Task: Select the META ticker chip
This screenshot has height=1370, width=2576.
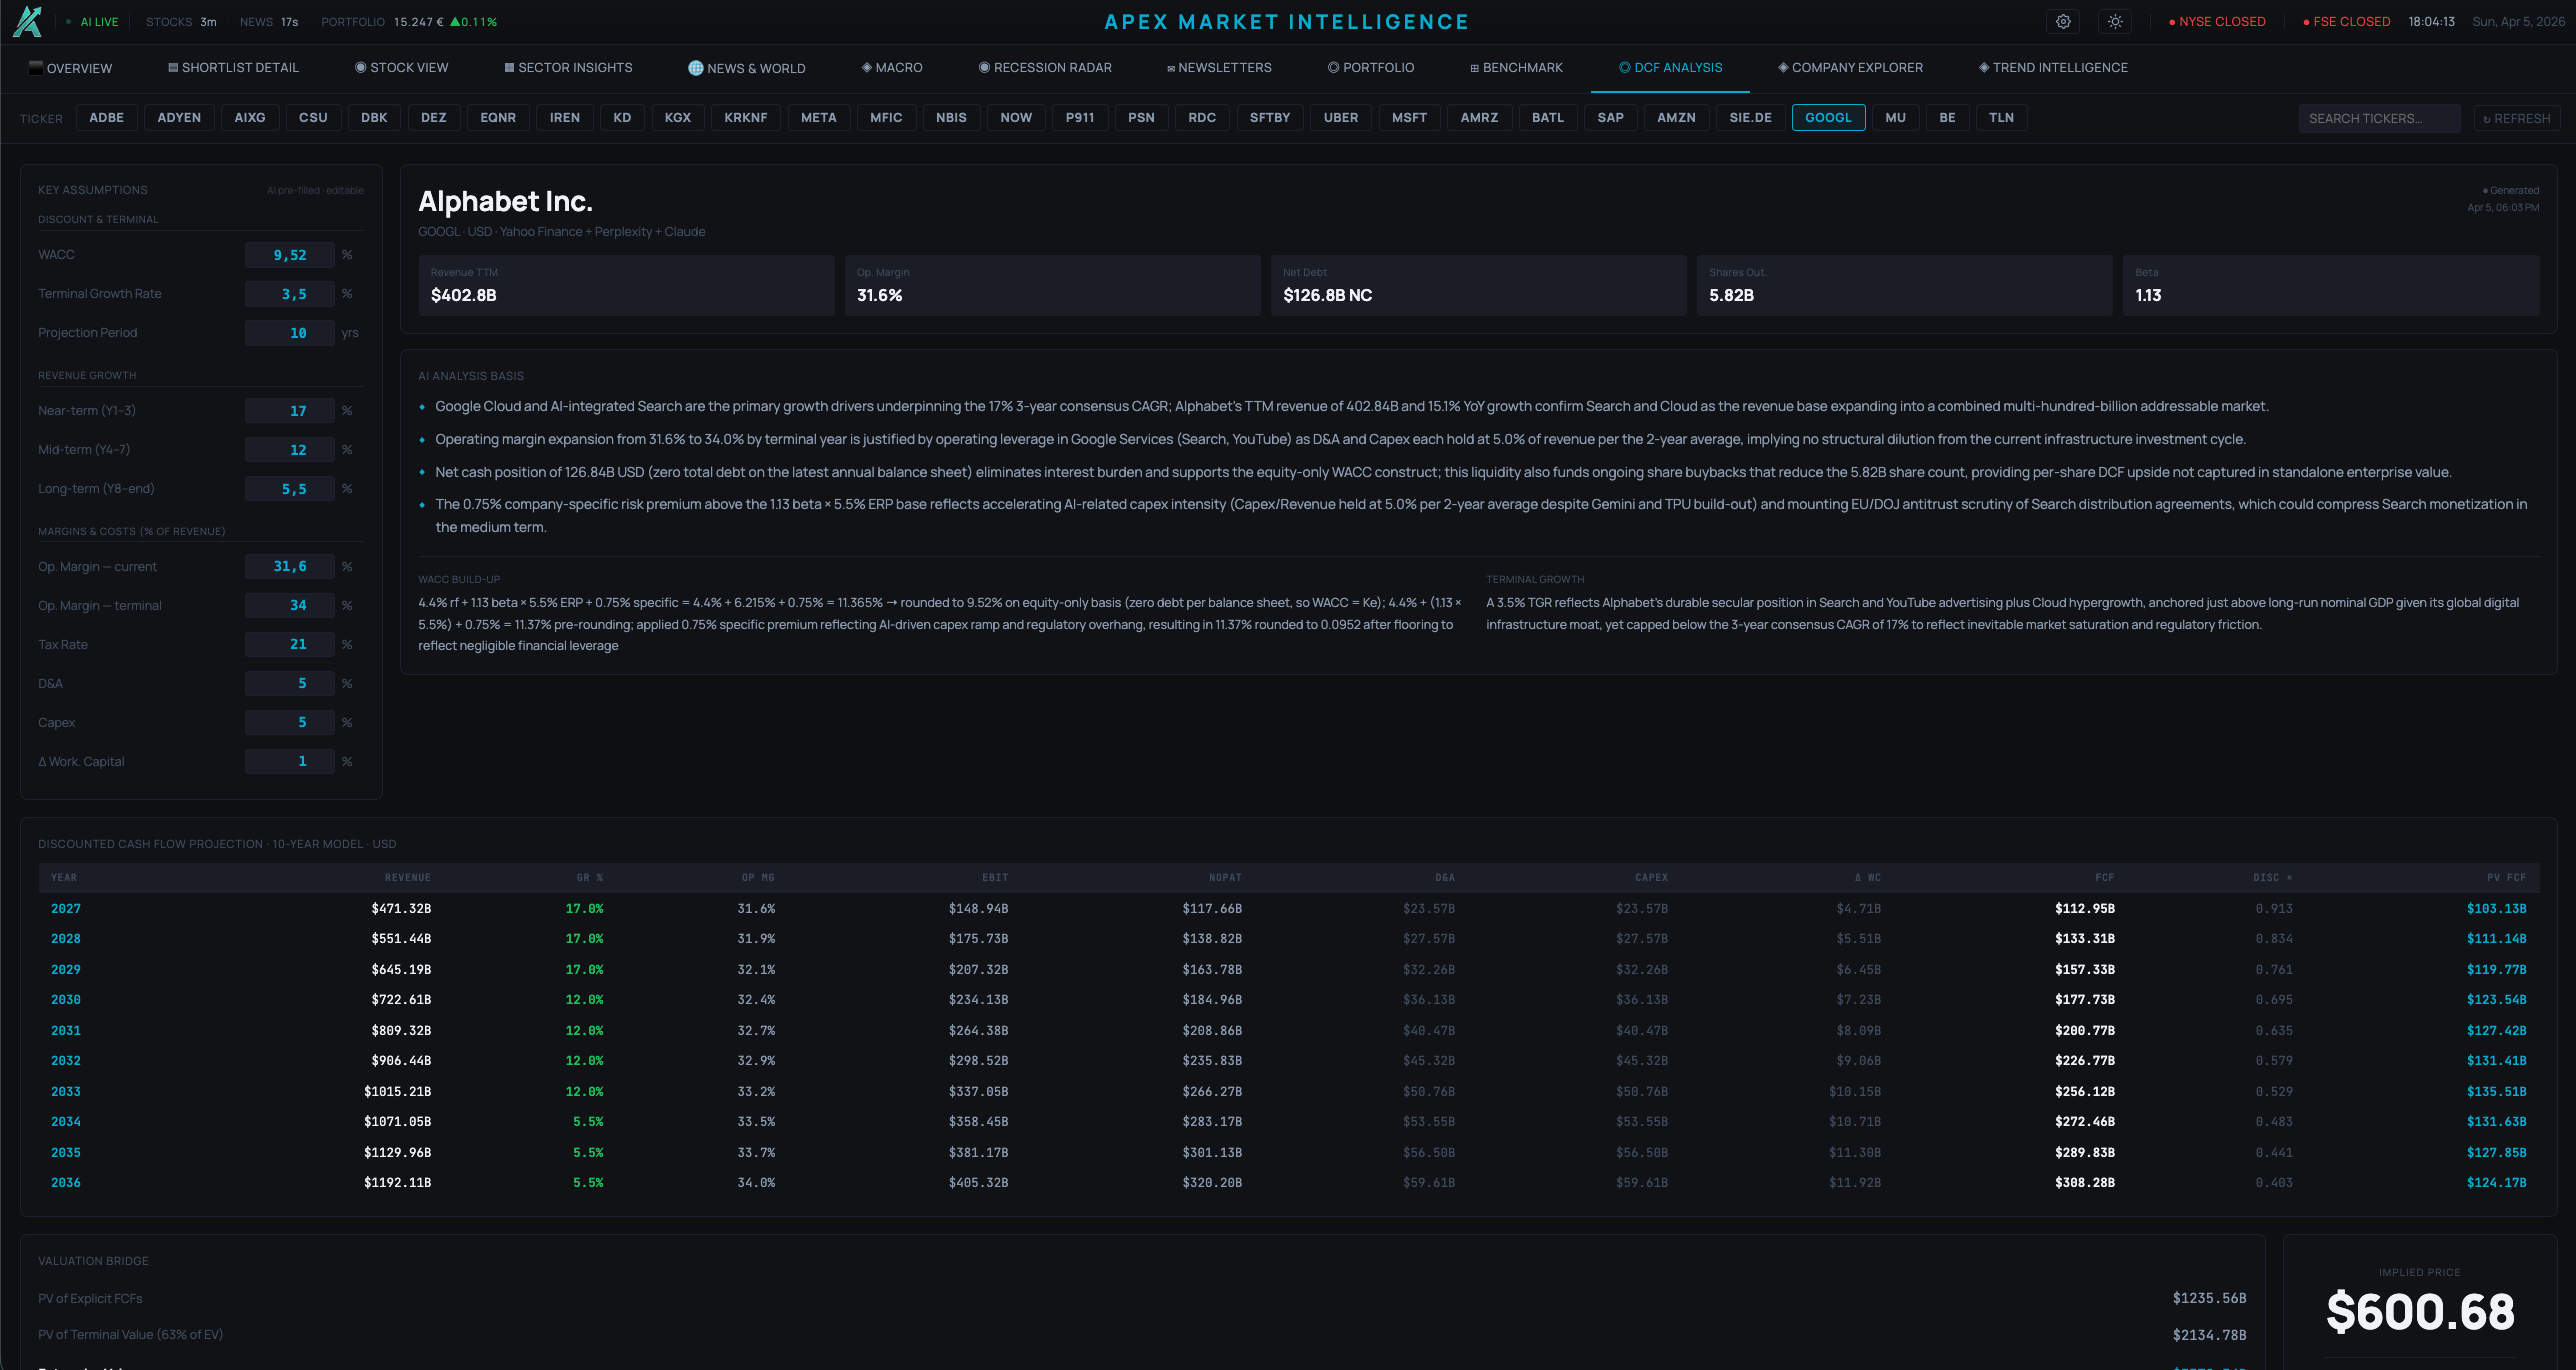Action: point(819,117)
